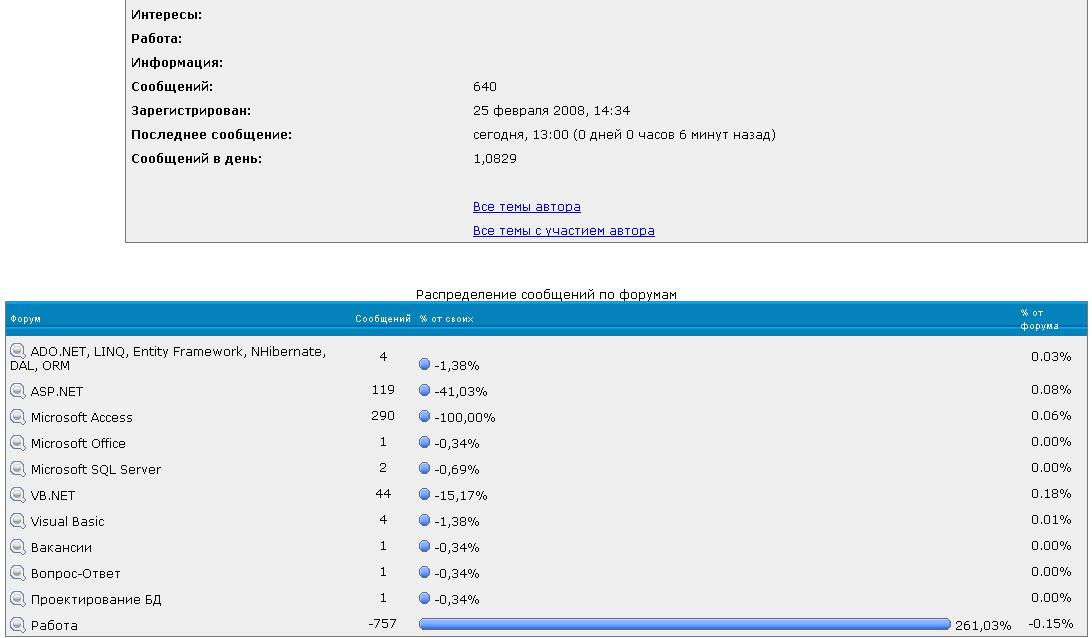1092x638 pixels.
Task: Click the magnifier icon beside VB.NET
Action: [x=17, y=495]
